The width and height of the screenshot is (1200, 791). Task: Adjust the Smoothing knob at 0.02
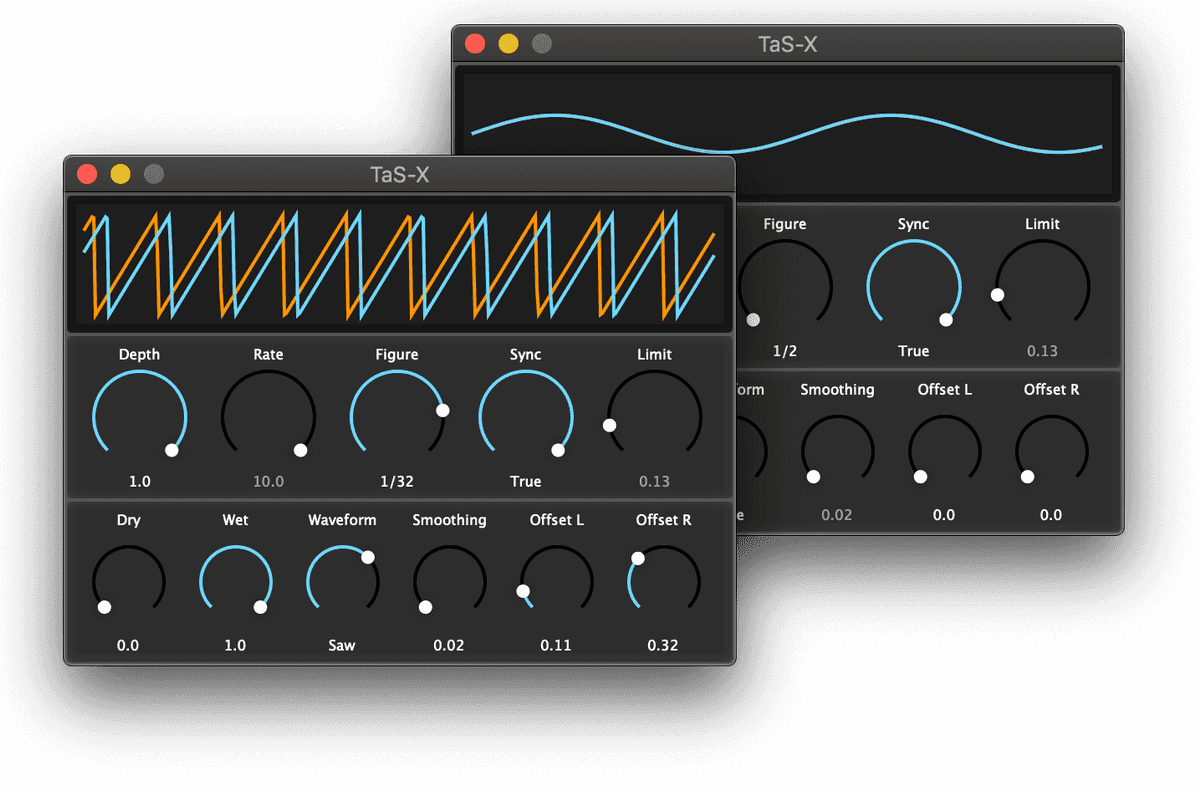449,580
